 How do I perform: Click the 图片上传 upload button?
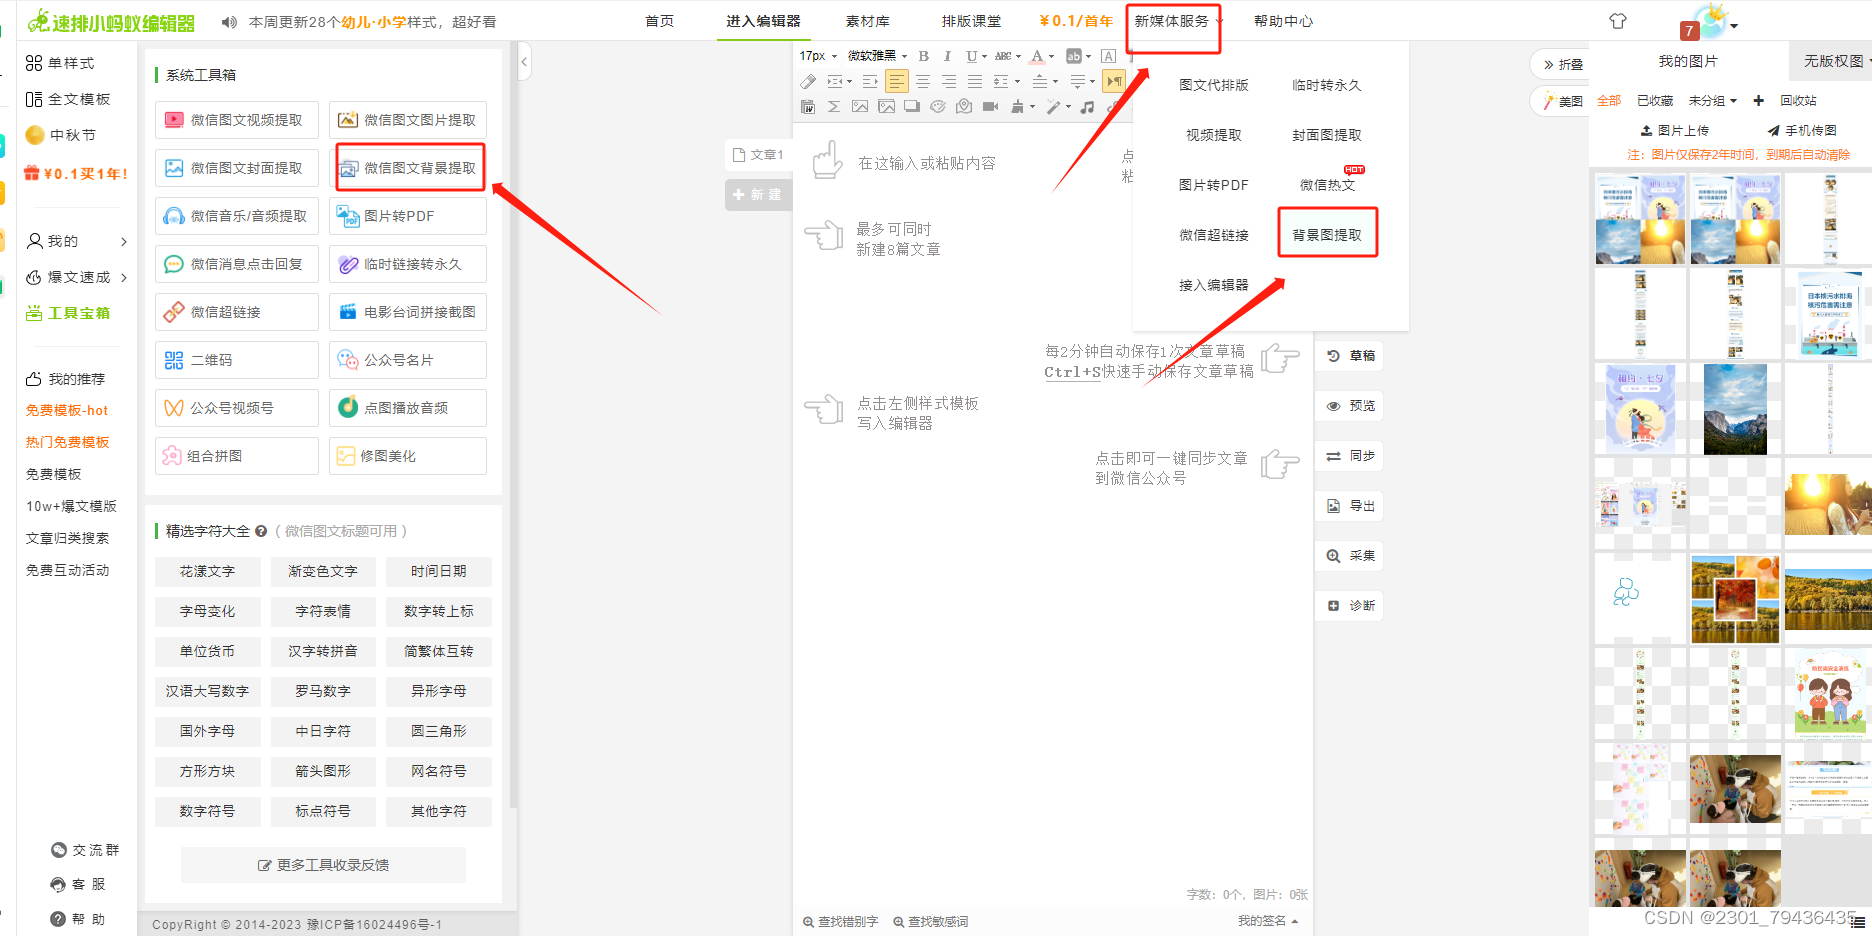tap(1675, 130)
